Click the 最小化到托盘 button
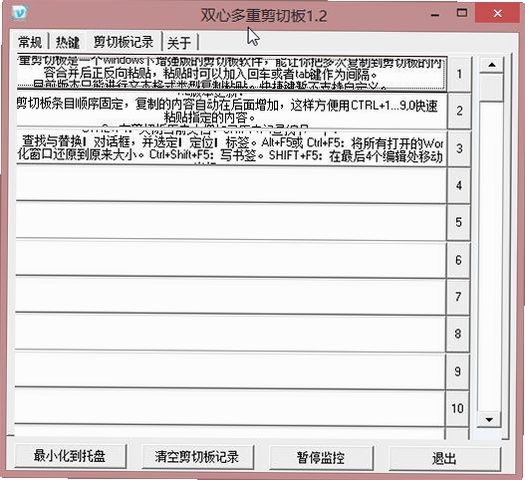The width and height of the screenshot is (525, 480). [70, 456]
